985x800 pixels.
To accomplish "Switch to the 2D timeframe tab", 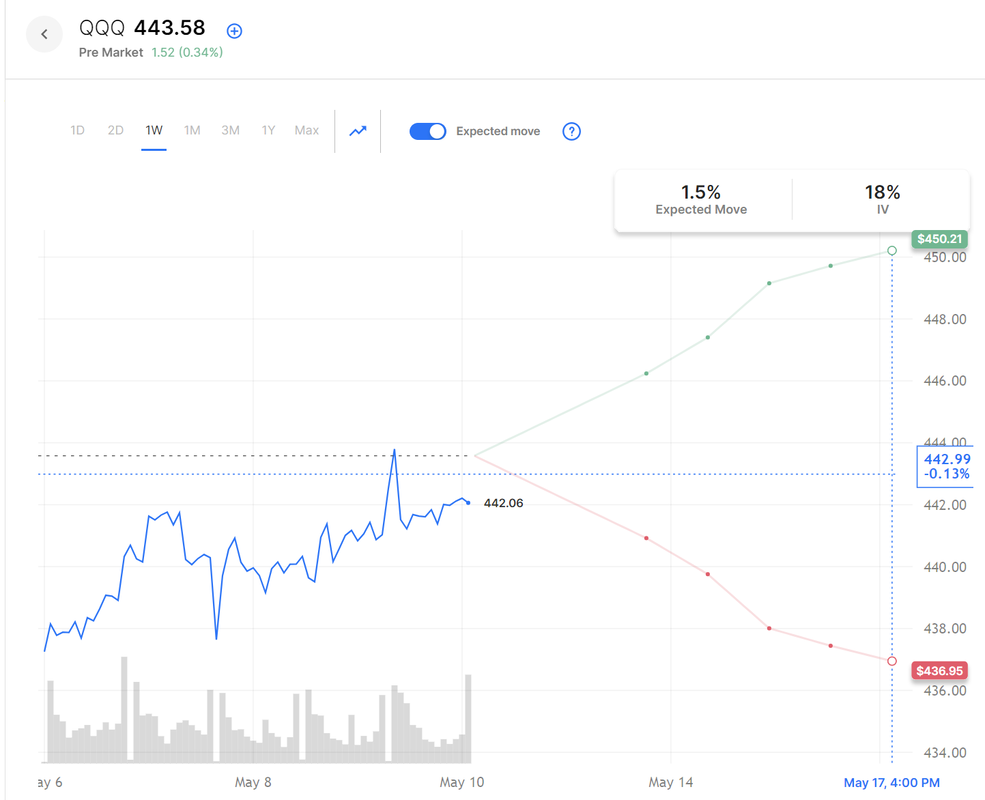I will (116, 131).
